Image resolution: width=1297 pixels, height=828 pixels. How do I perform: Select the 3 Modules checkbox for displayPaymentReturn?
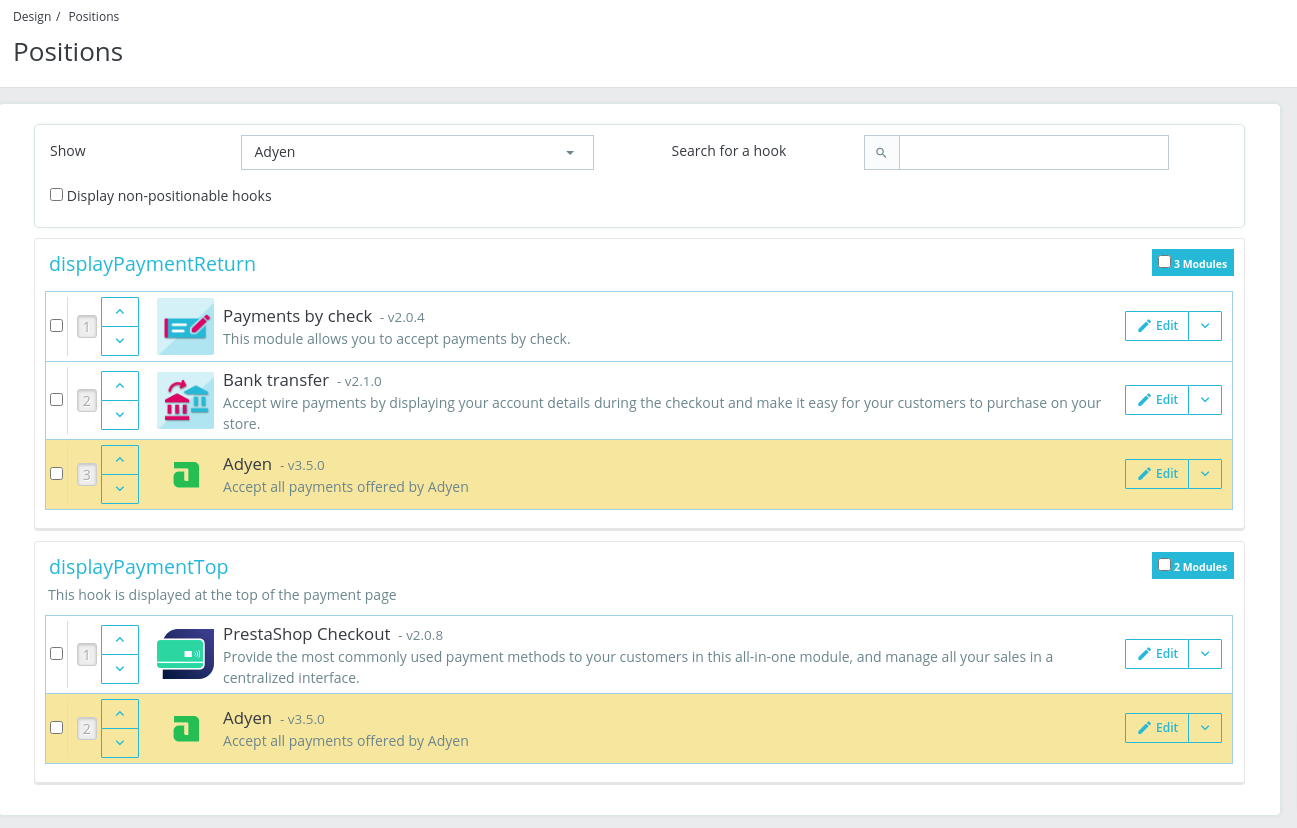click(1164, 261)
